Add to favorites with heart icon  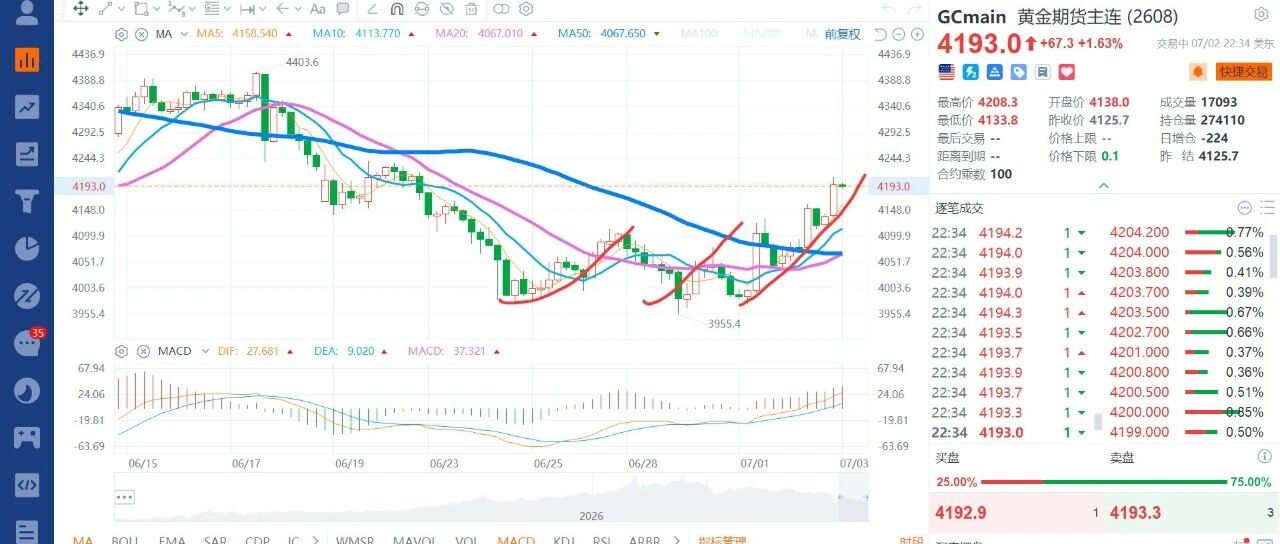click(x=1067, y=72)
